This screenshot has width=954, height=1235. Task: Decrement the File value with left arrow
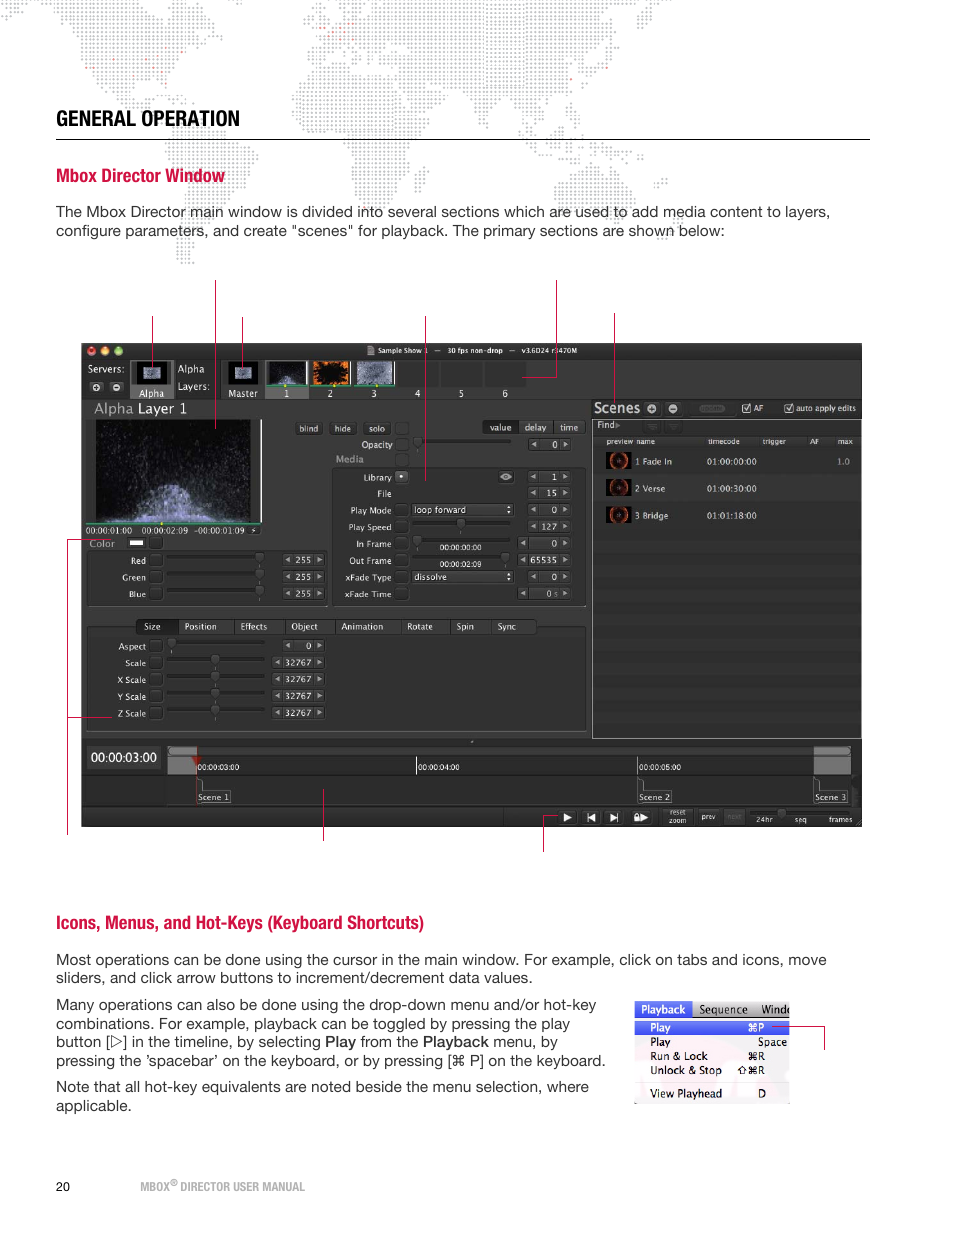point(533,493)
